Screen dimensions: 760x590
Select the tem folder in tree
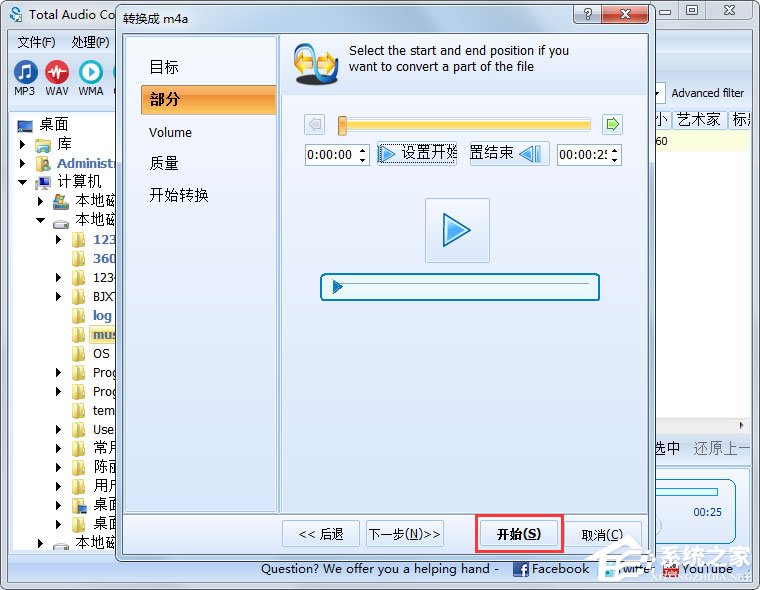(104, 411)
